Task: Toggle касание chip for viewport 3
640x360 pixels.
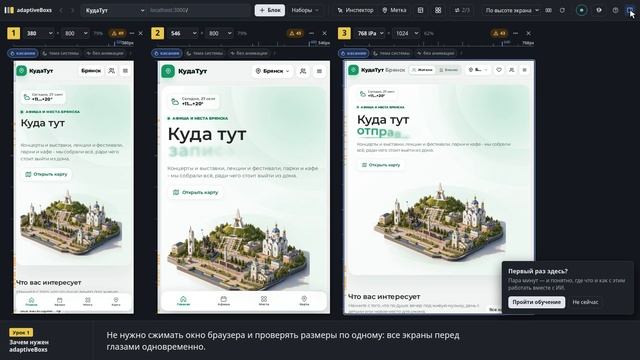Action: coord(353,53)
